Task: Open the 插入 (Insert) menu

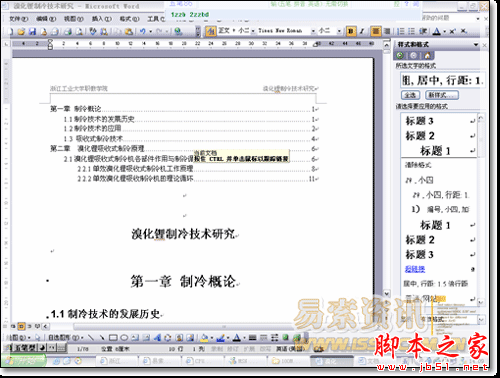Action: point(101,19)
